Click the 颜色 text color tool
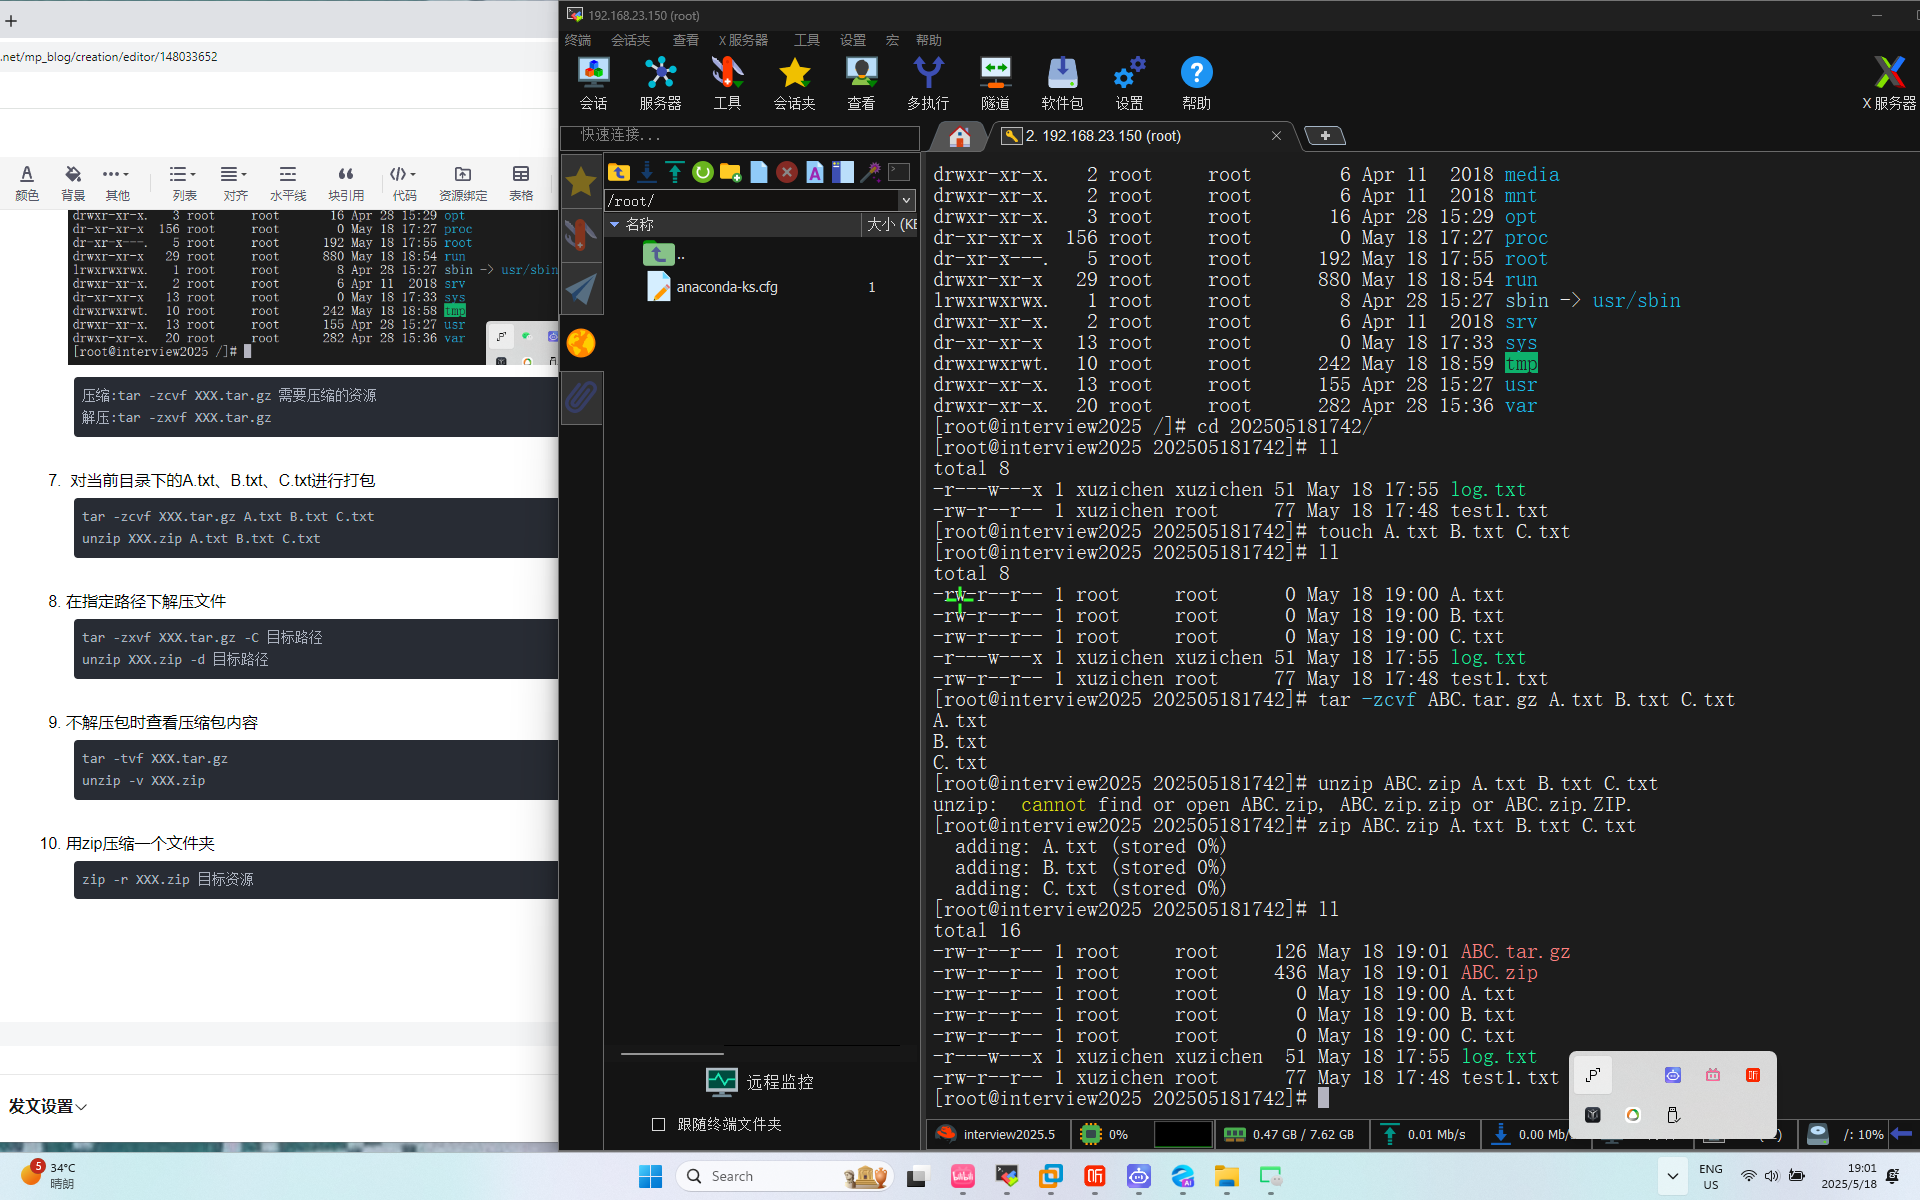Screen dimensions: 1920x1200 click(27, 182)
